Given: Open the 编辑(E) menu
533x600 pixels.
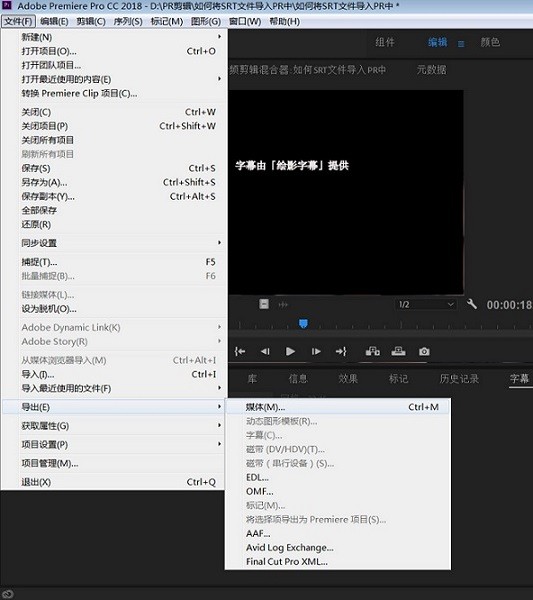Looking at the screenshot, I should [54, 21].
